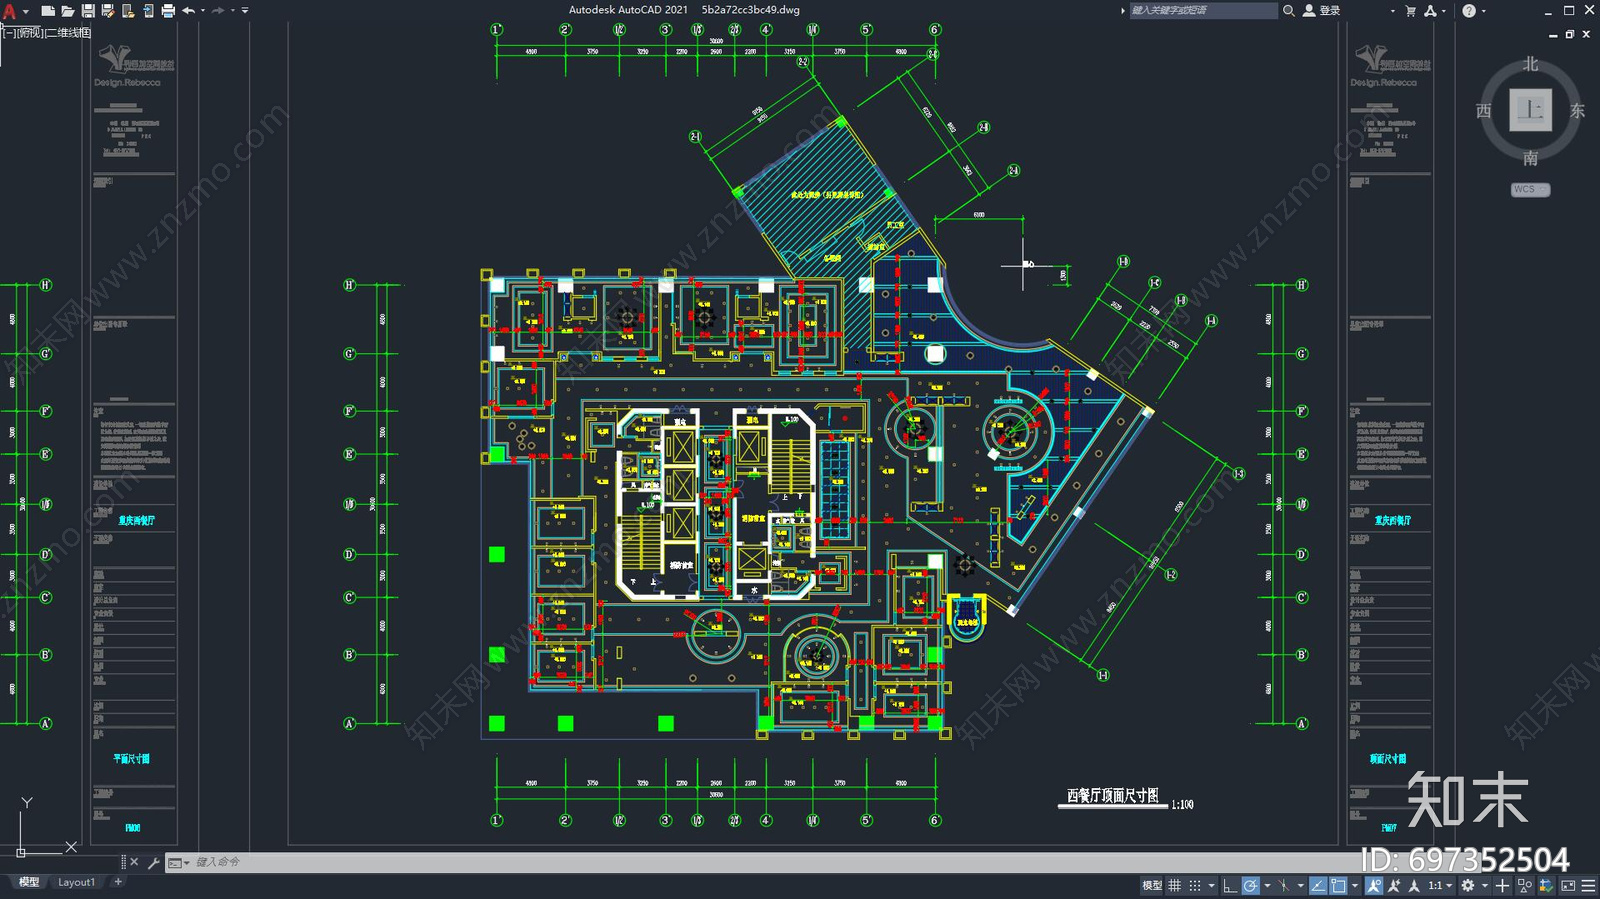The width and height of the screenshot is (1600, 899).
Task: Open the AutoCAD application menu logo
Action: [x=9, y=11]
